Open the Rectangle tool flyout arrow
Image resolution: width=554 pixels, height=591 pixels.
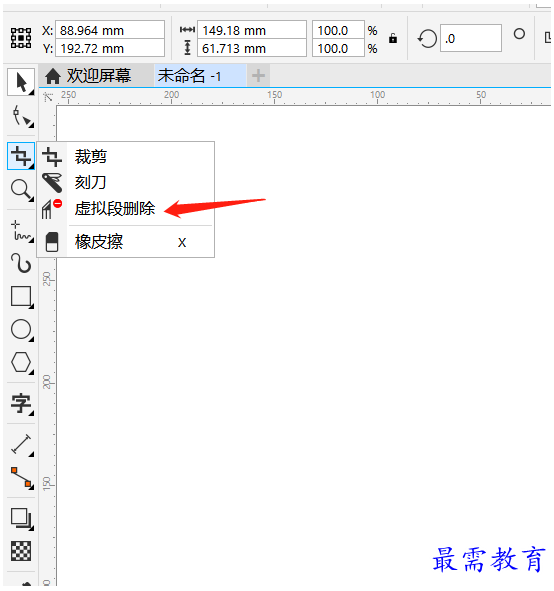coord(32,306)
